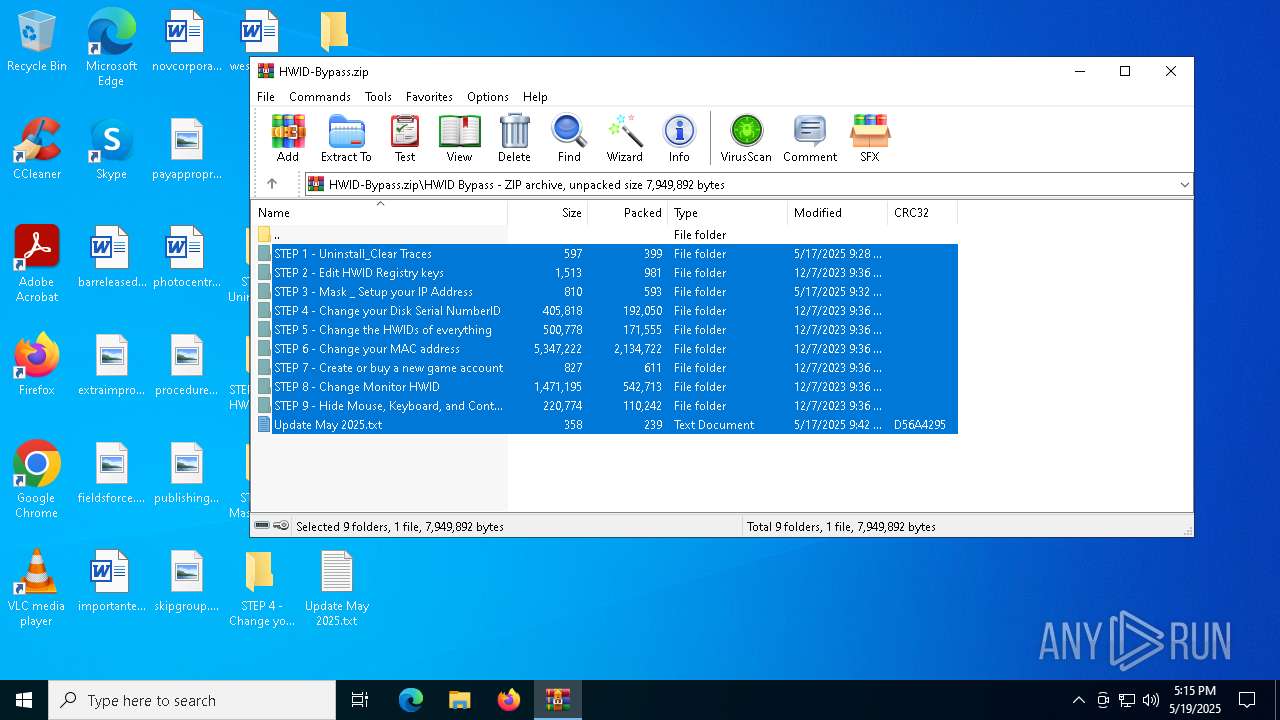Image resolution: width=1280 pixels, height=720 pixels.
Task: Open Google Chrome desktop shortcut
Action: pos(37,480)
